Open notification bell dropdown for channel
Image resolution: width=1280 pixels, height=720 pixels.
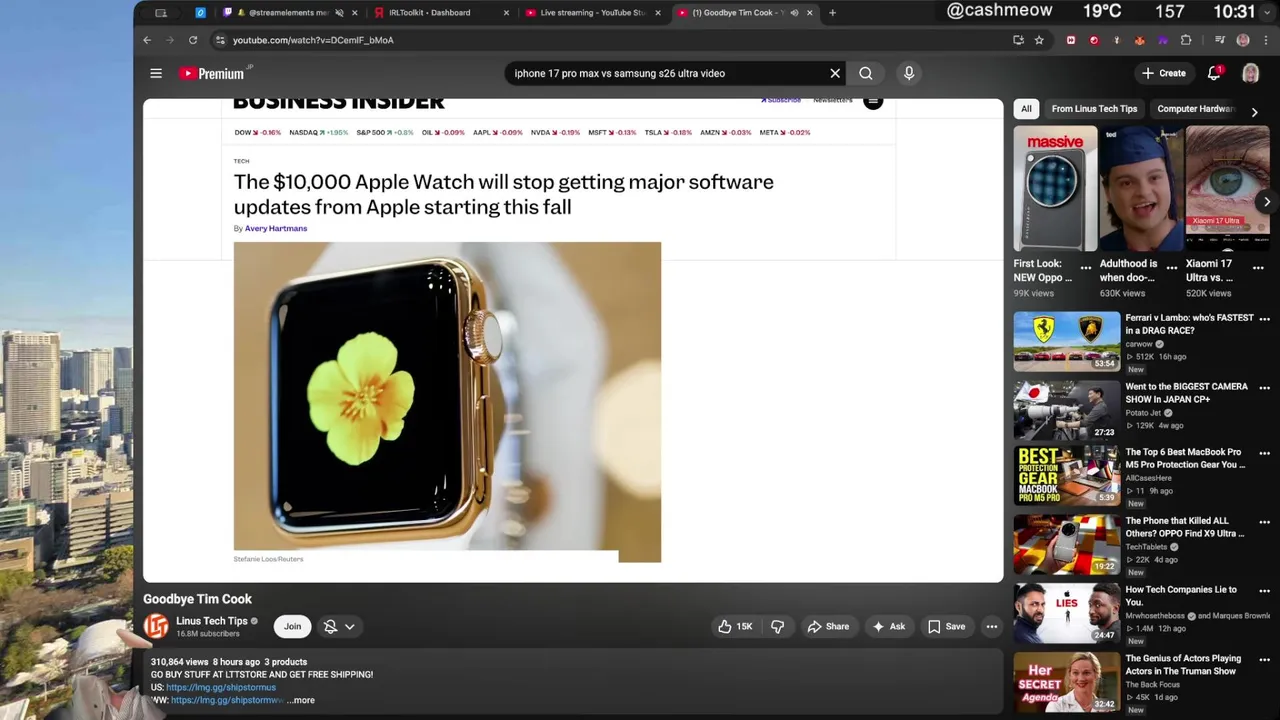click(x=340, y=627)
